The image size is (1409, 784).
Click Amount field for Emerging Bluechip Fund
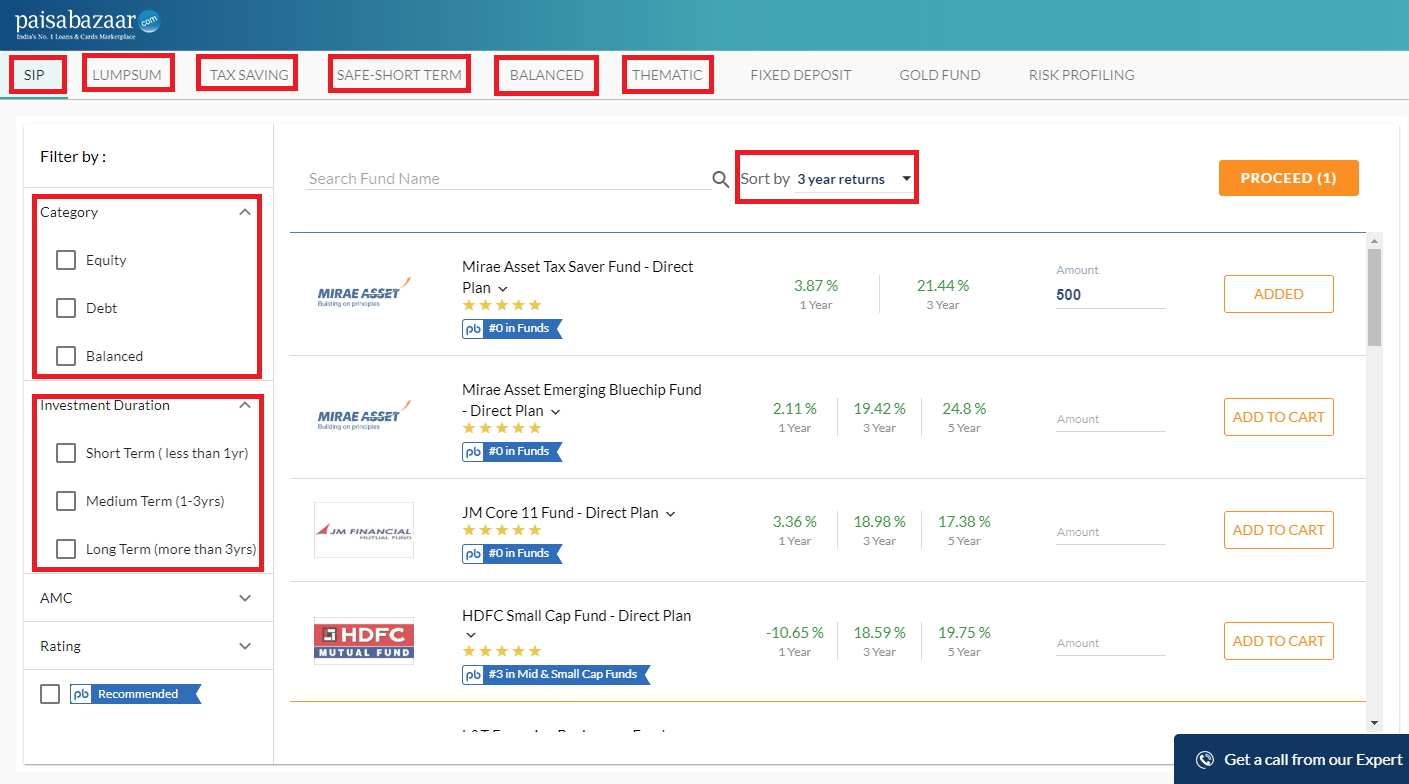1111,419
